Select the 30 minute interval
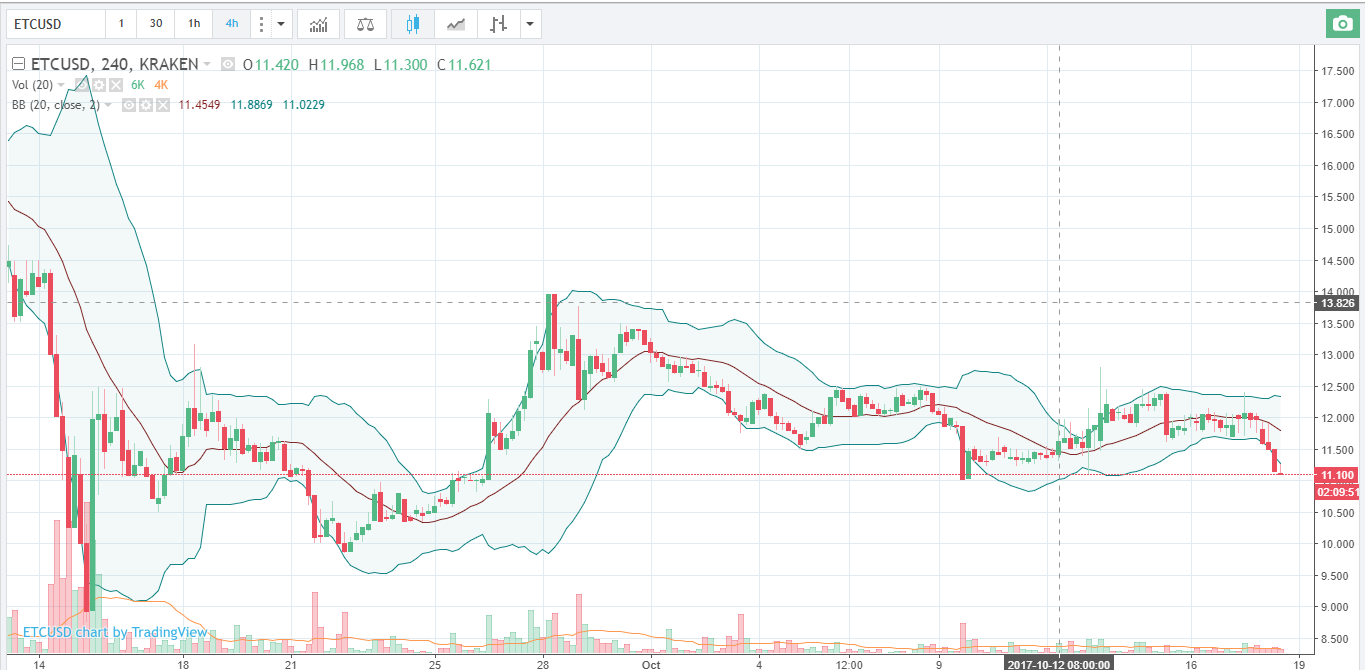The width and height of the screenshot is (1365, 670). [x=156, y=24]
